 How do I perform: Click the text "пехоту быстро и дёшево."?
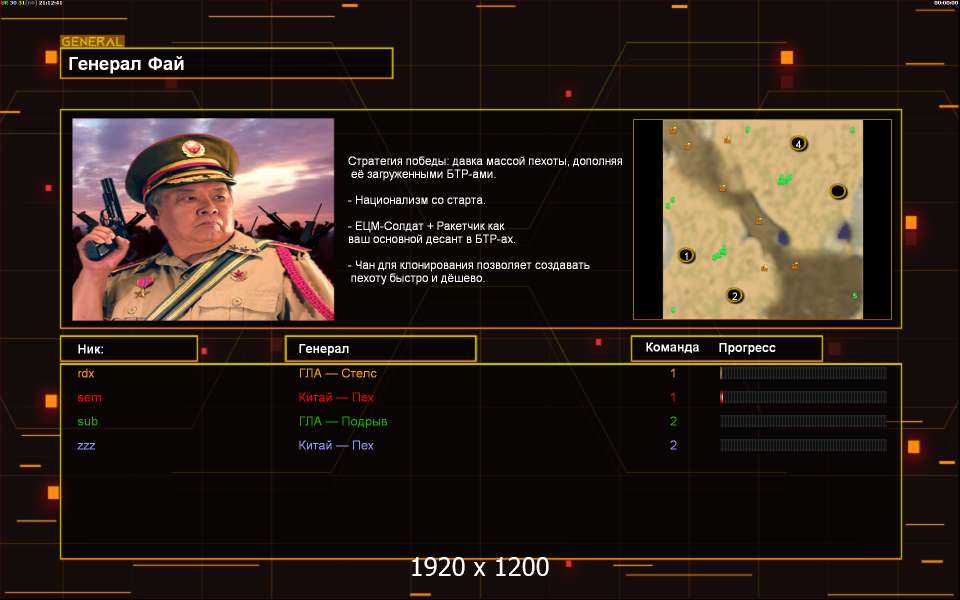(418, 278)
